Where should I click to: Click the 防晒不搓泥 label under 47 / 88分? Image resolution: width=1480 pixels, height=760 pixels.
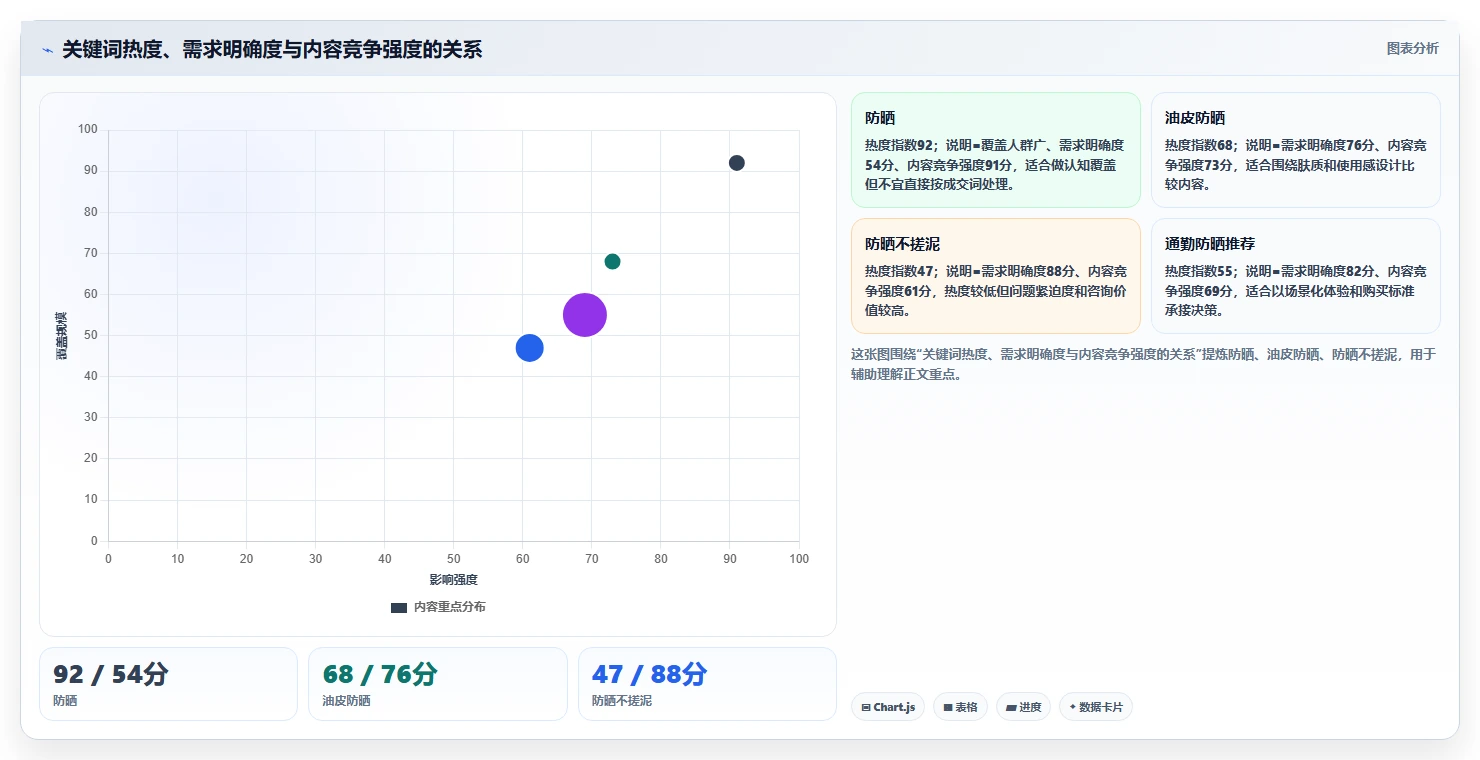pyautogui.click(x=622, y=701)
